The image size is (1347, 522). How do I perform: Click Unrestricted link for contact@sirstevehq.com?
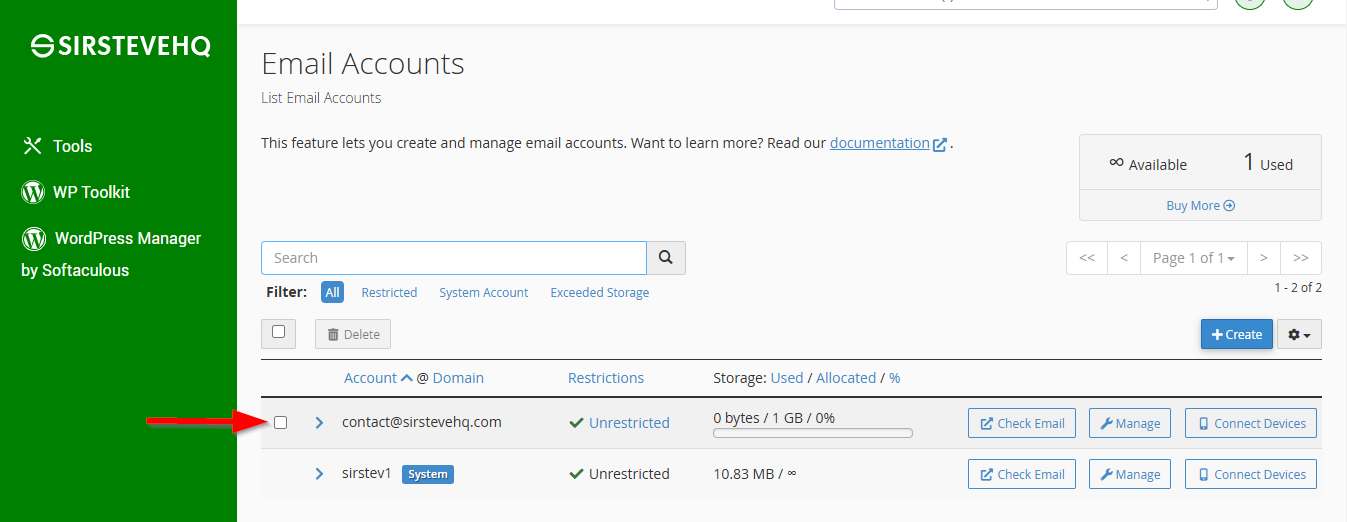(x=629, y=423)
